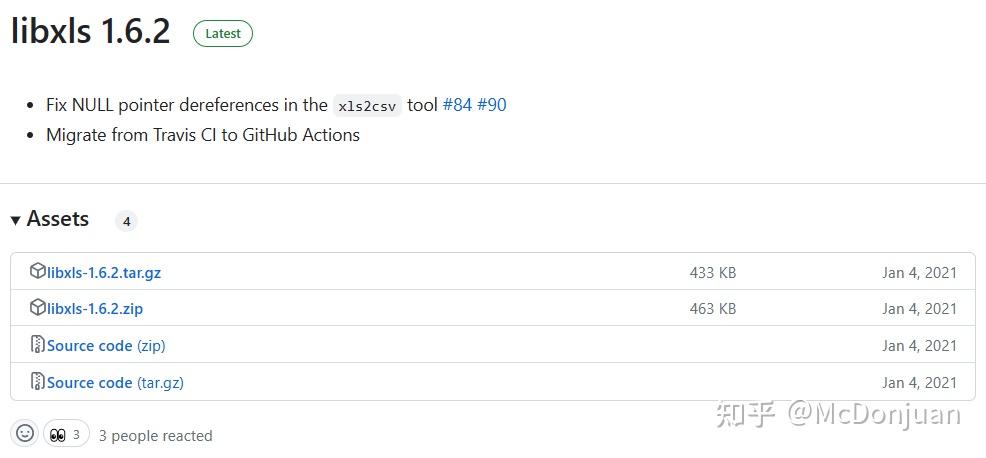Click the "3 people reacted" text
Viewport: 986px width, 458px height.
tap(155, 436)
